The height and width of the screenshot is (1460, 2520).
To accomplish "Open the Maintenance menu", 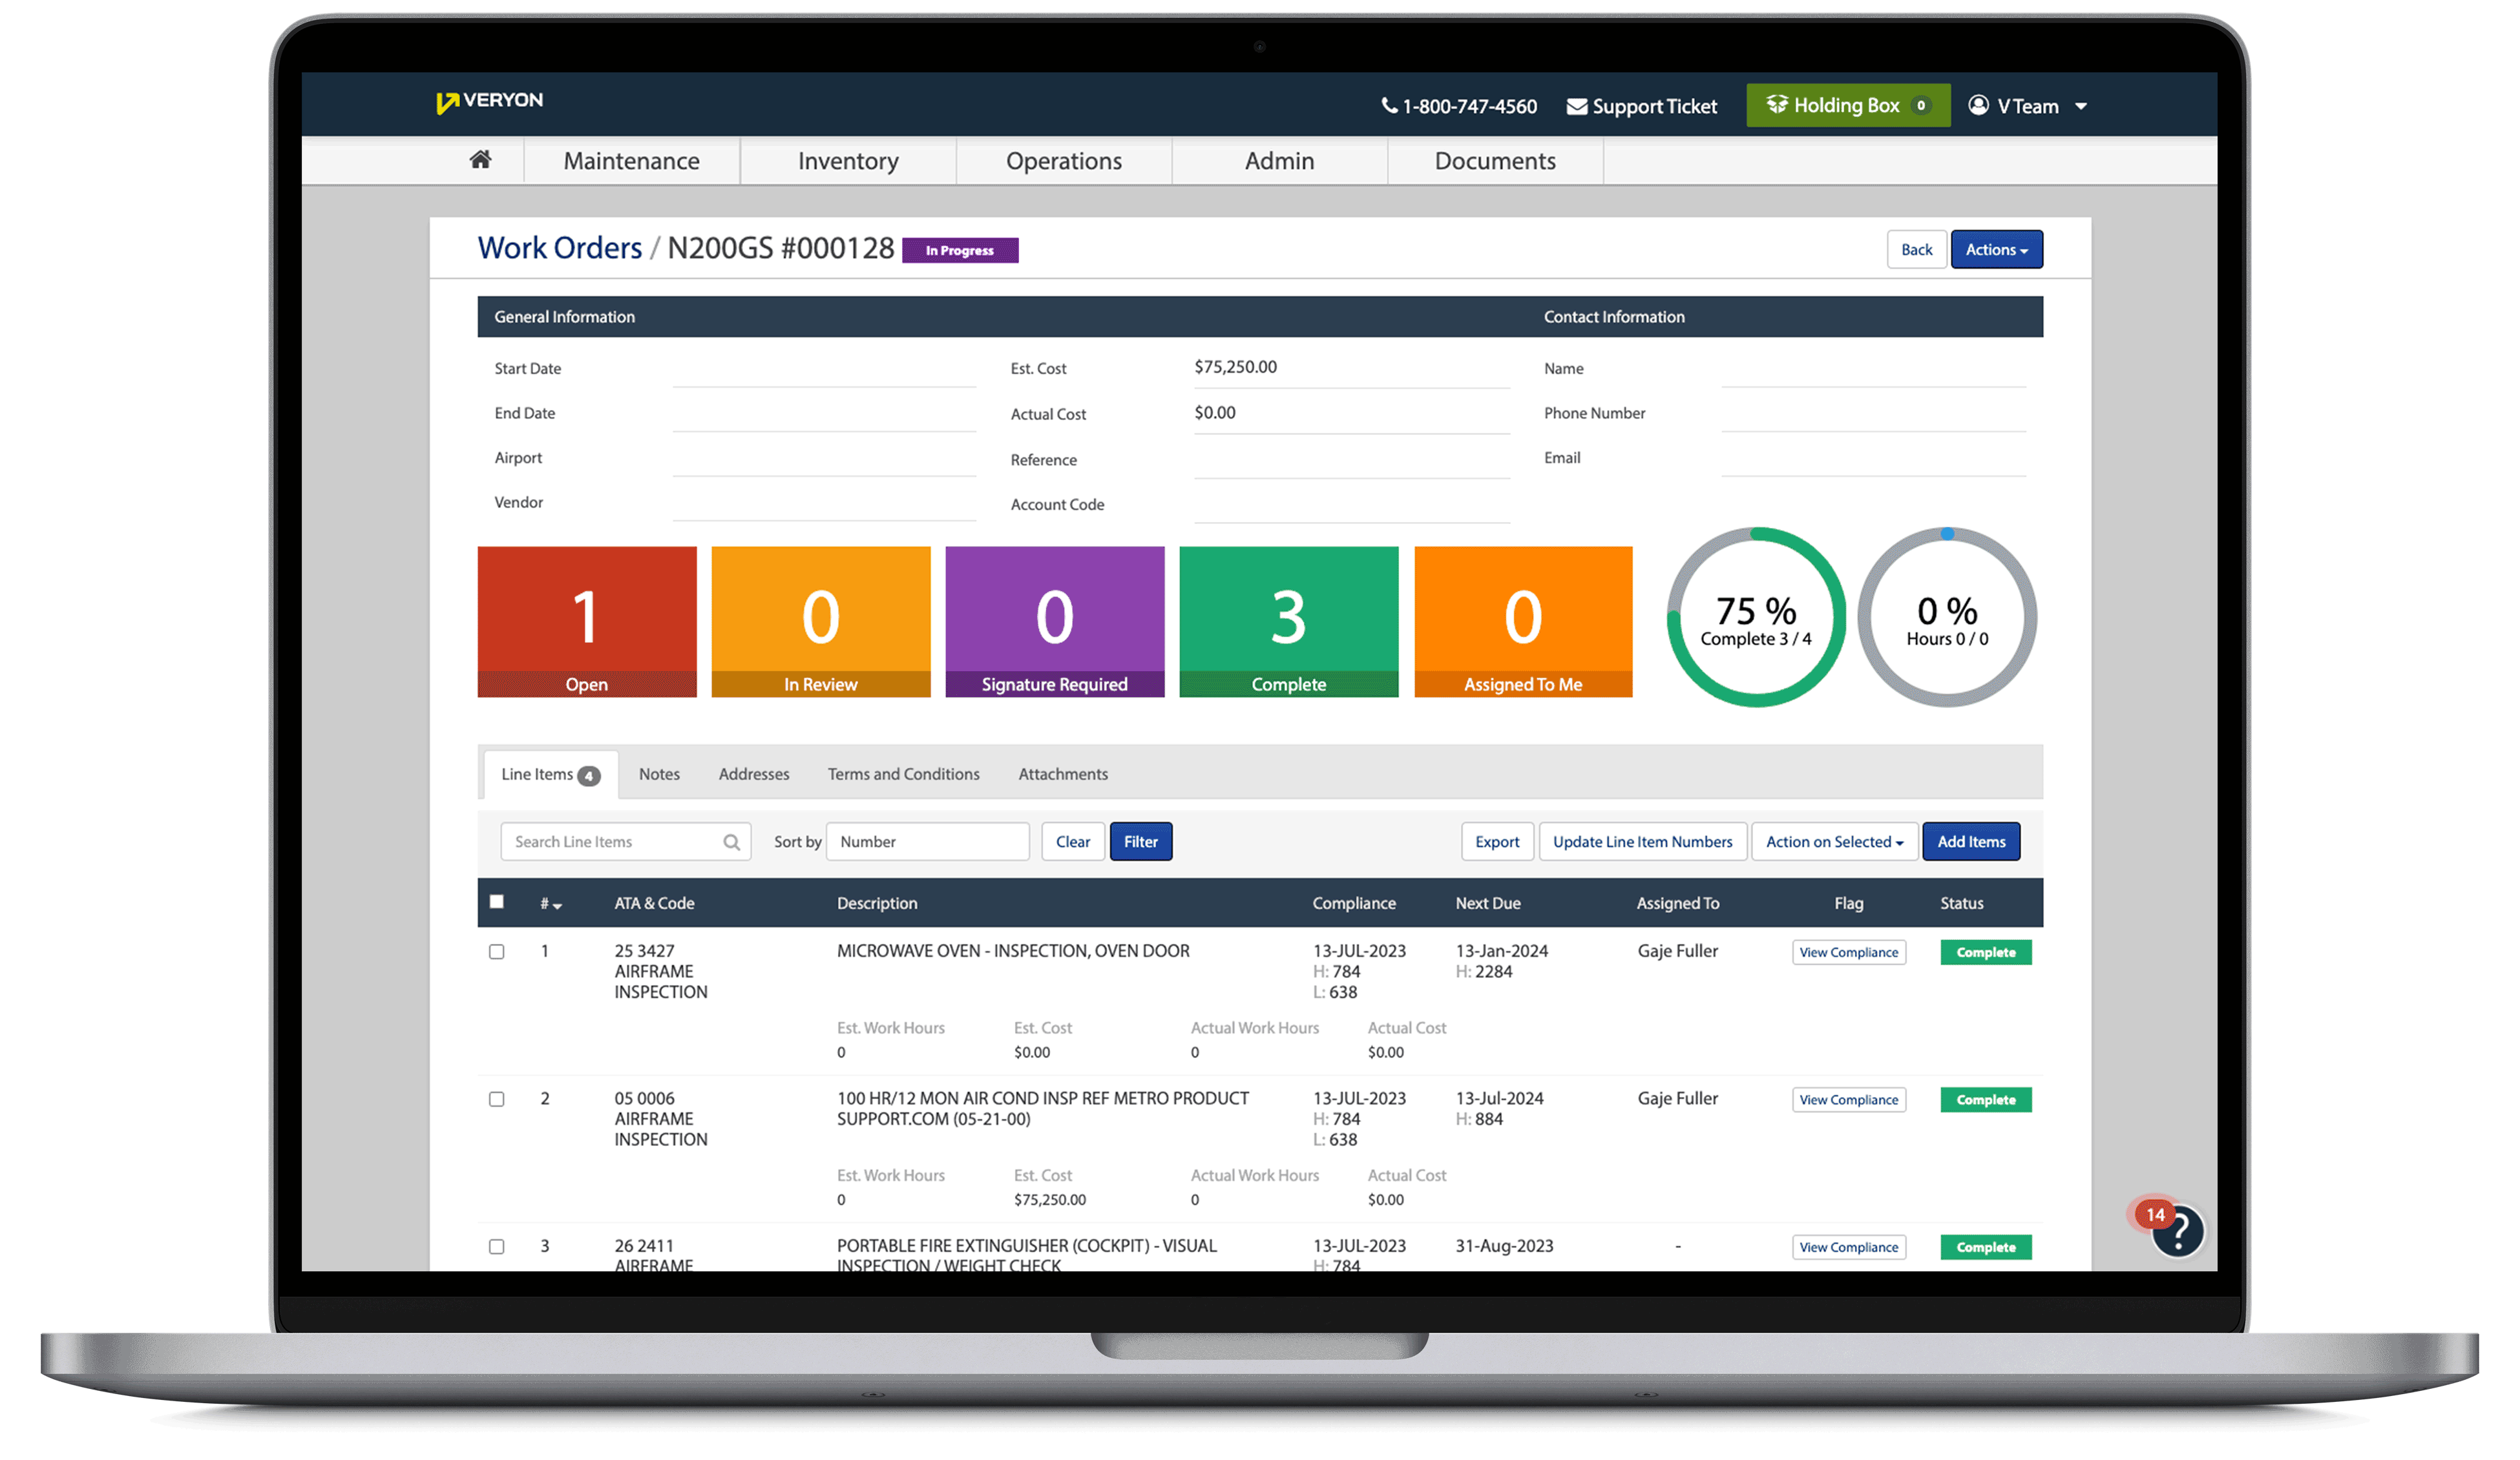I will click(x=631, y=160).
